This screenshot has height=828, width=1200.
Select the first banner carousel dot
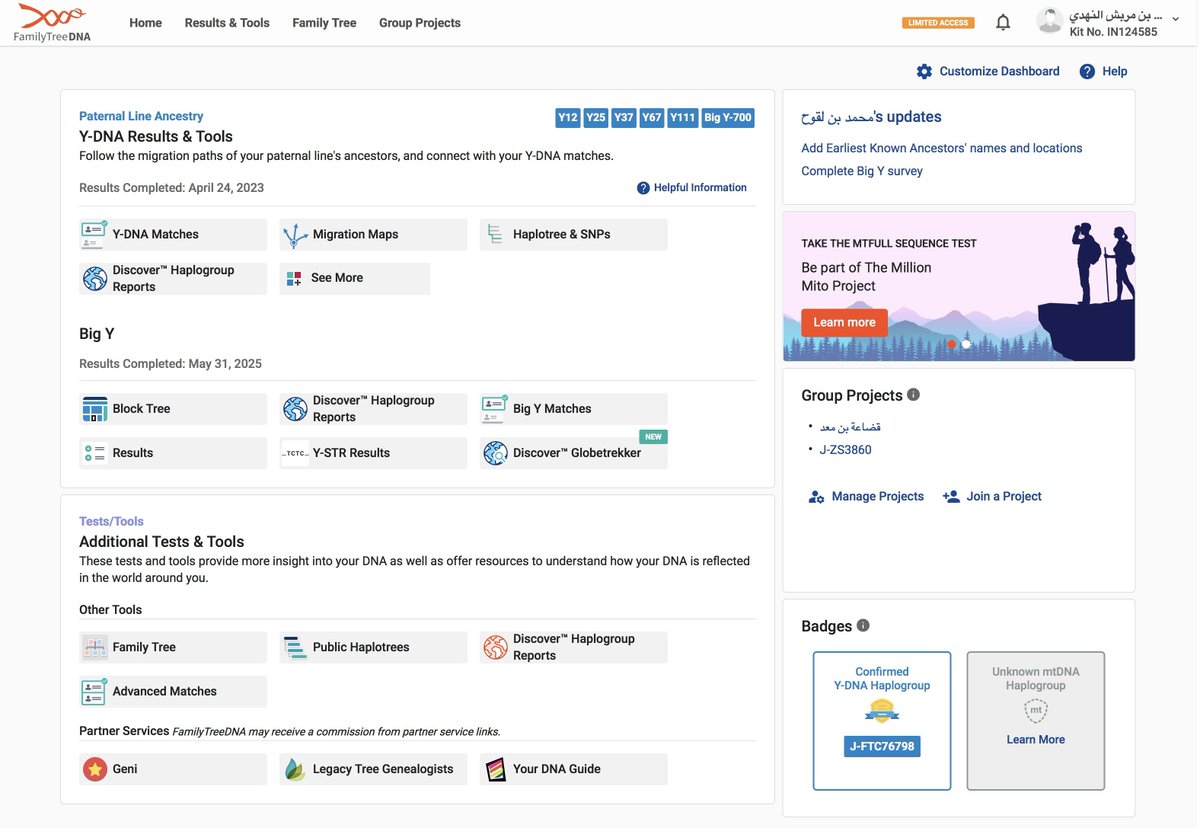point(951,344)
